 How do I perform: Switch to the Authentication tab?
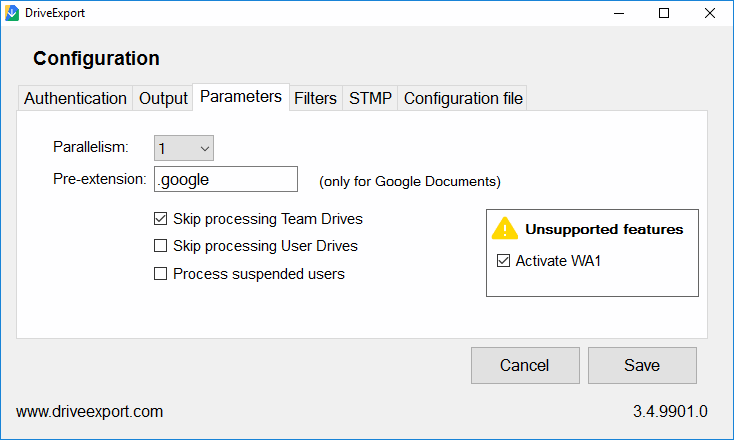pos(75,98)
